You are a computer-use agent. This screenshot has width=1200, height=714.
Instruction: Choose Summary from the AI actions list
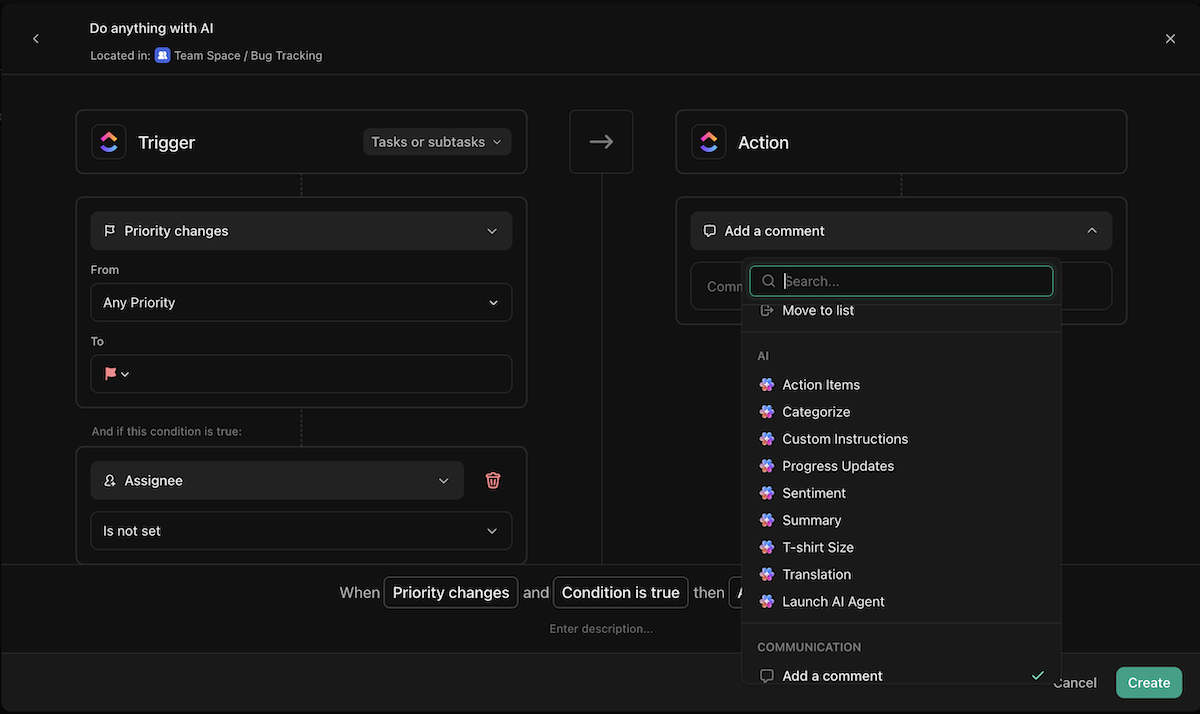pos(811,520)
